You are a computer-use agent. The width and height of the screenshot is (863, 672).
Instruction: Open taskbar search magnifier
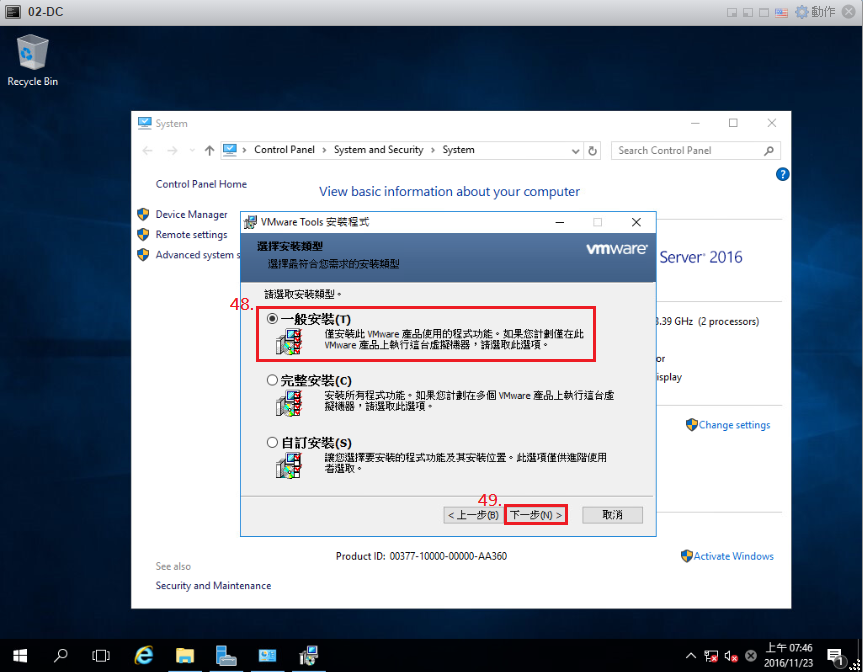(x=61, y=655)
